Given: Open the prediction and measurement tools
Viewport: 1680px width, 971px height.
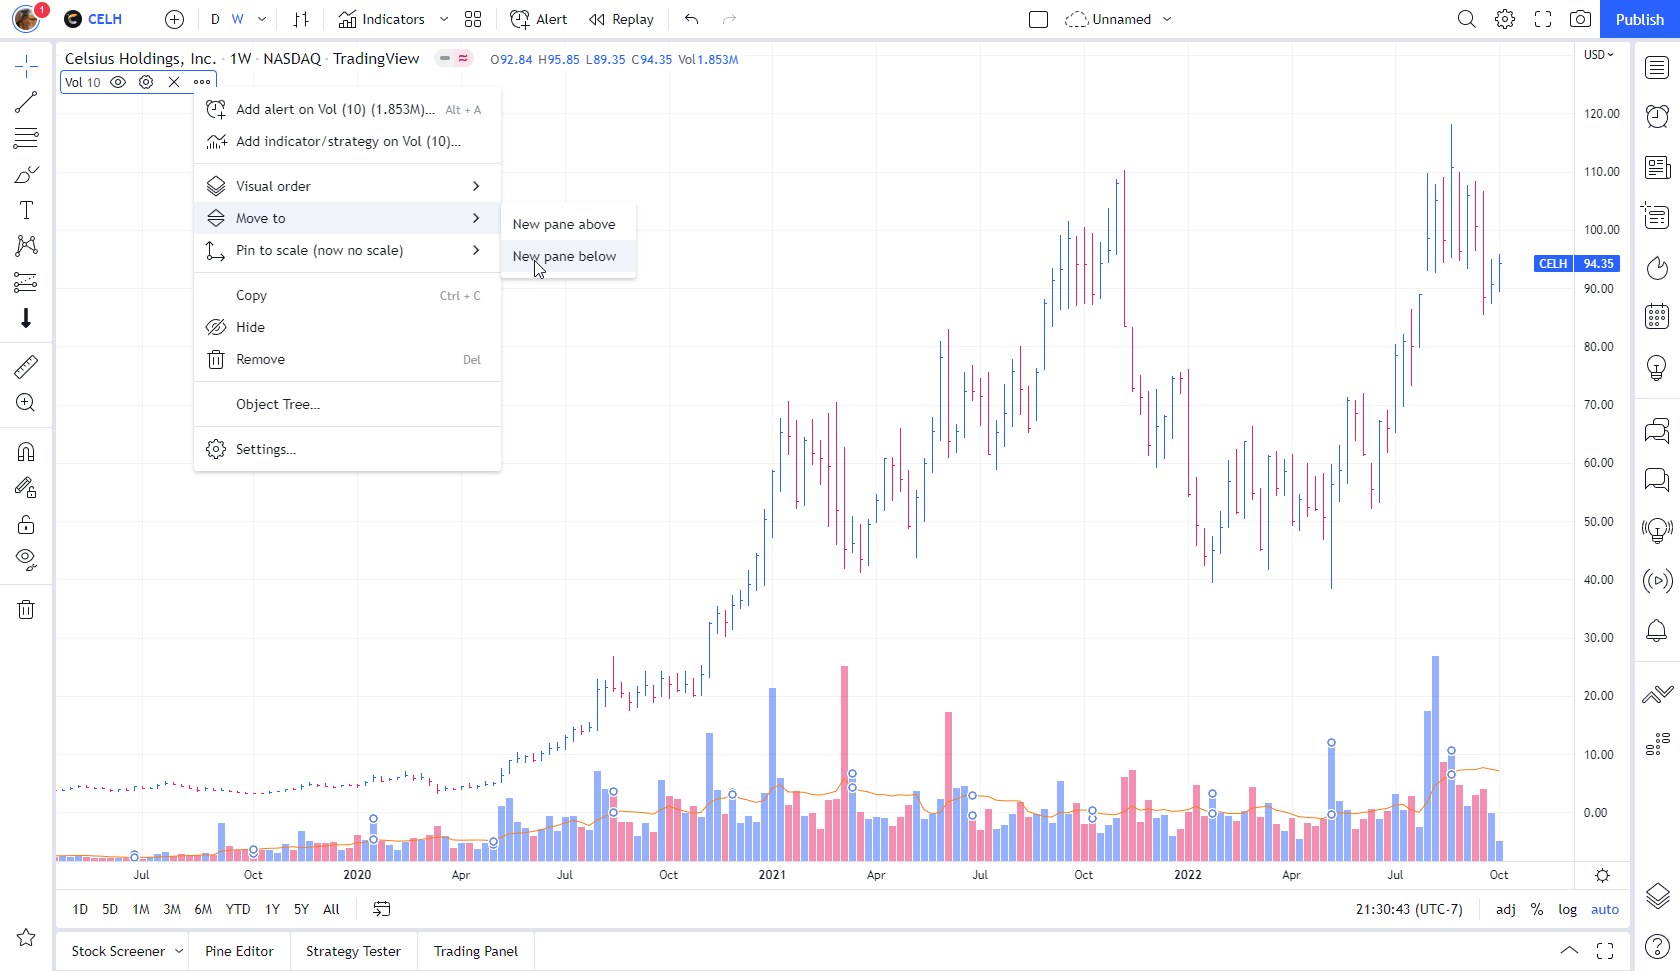Looking at the screenshot, I should [x=26, y=283].
